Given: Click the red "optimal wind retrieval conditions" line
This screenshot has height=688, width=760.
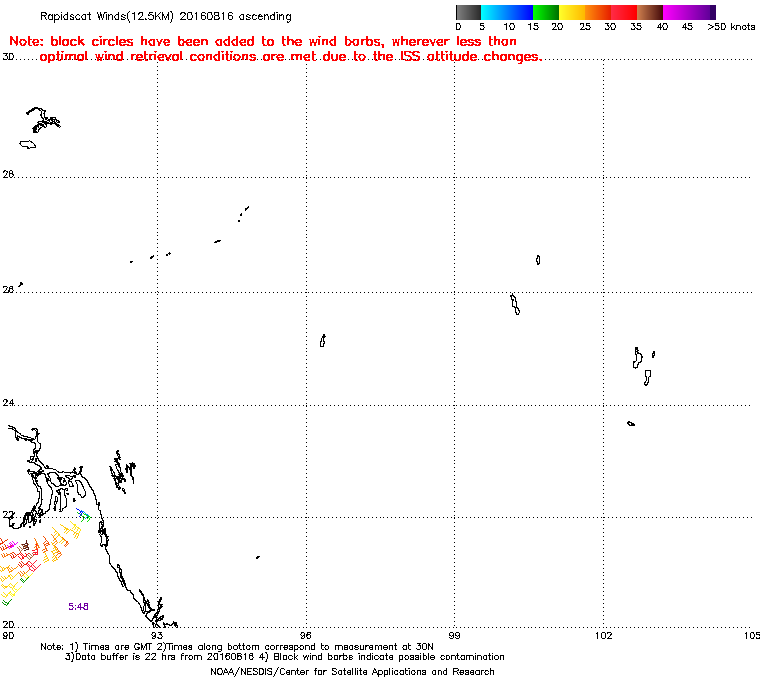Looking at the screenshot, I should 290,56.
